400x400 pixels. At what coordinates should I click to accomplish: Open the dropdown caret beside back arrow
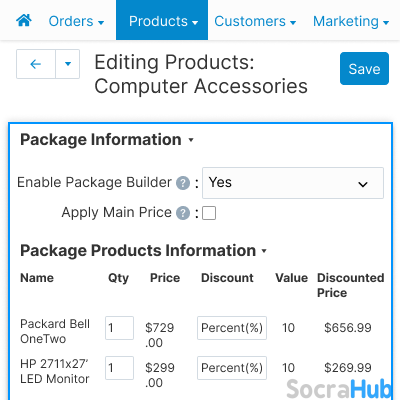(68, 64)
